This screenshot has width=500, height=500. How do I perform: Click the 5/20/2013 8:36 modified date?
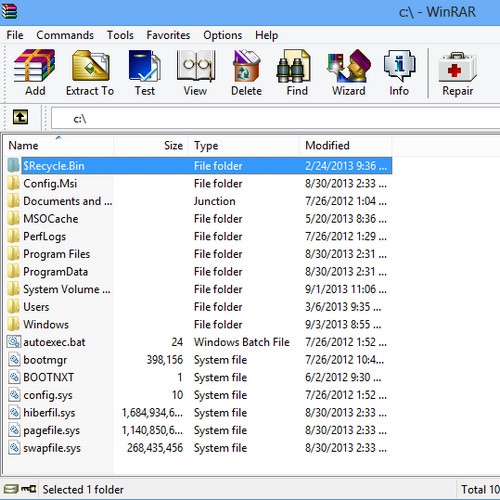point(346,219)
